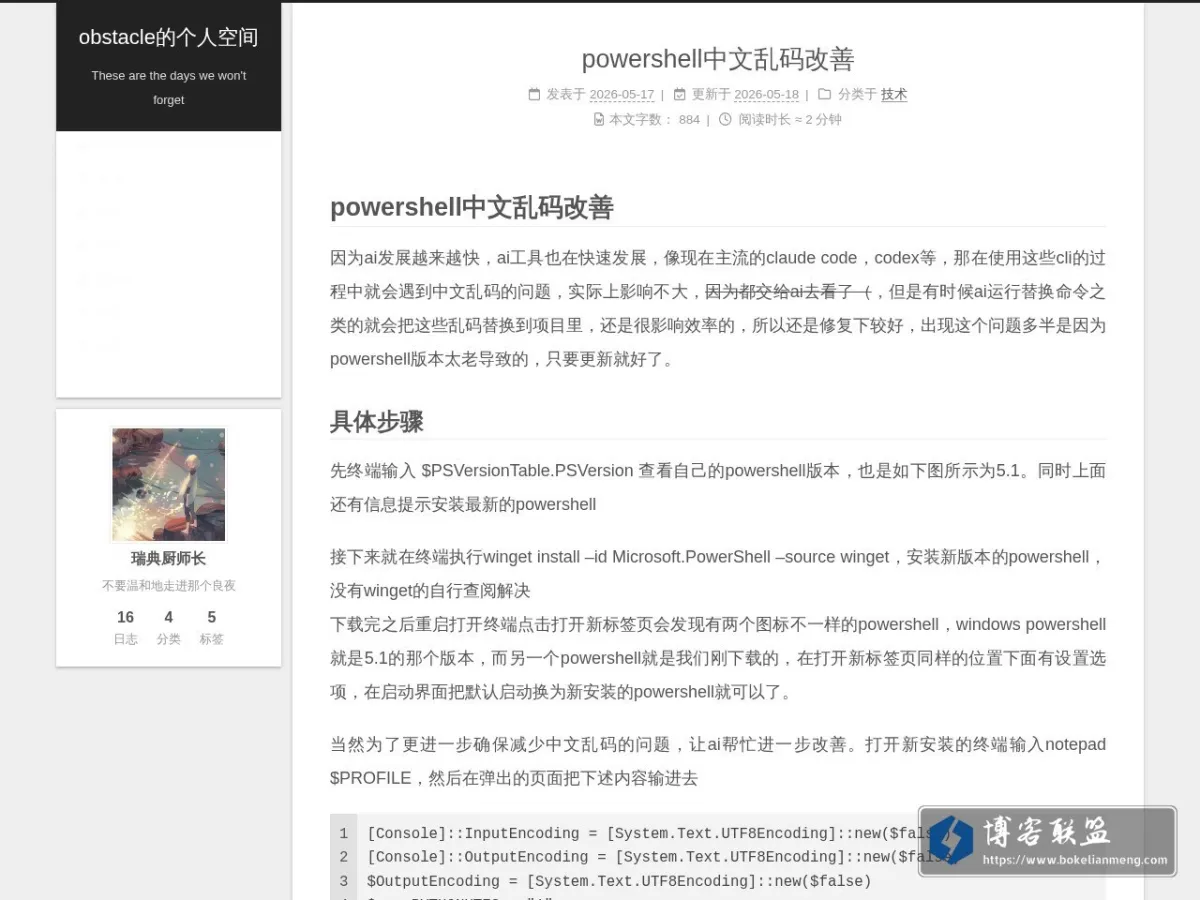Screen dimensions: 1200x900
Task: Click the document icon beside 本文字数
Action: 599,119
